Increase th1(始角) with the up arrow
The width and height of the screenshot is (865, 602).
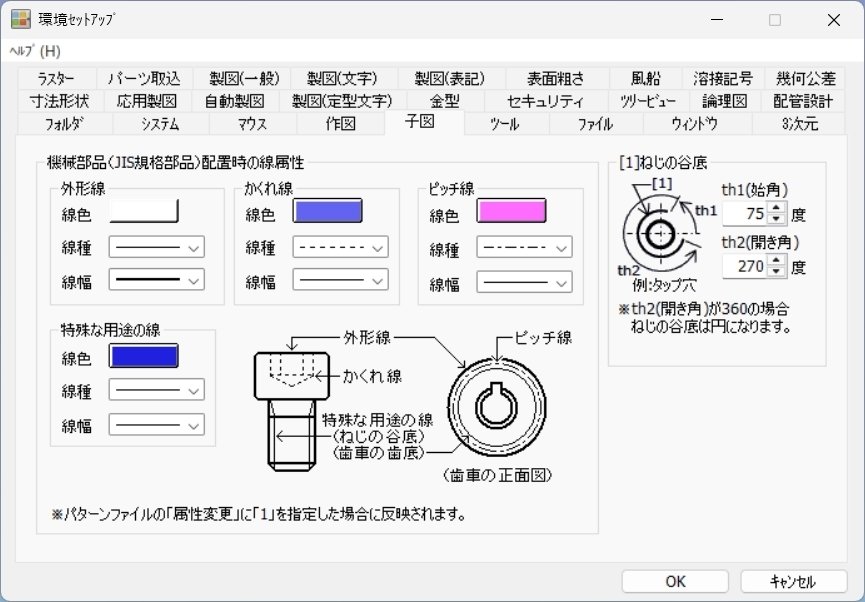(777, 208)
